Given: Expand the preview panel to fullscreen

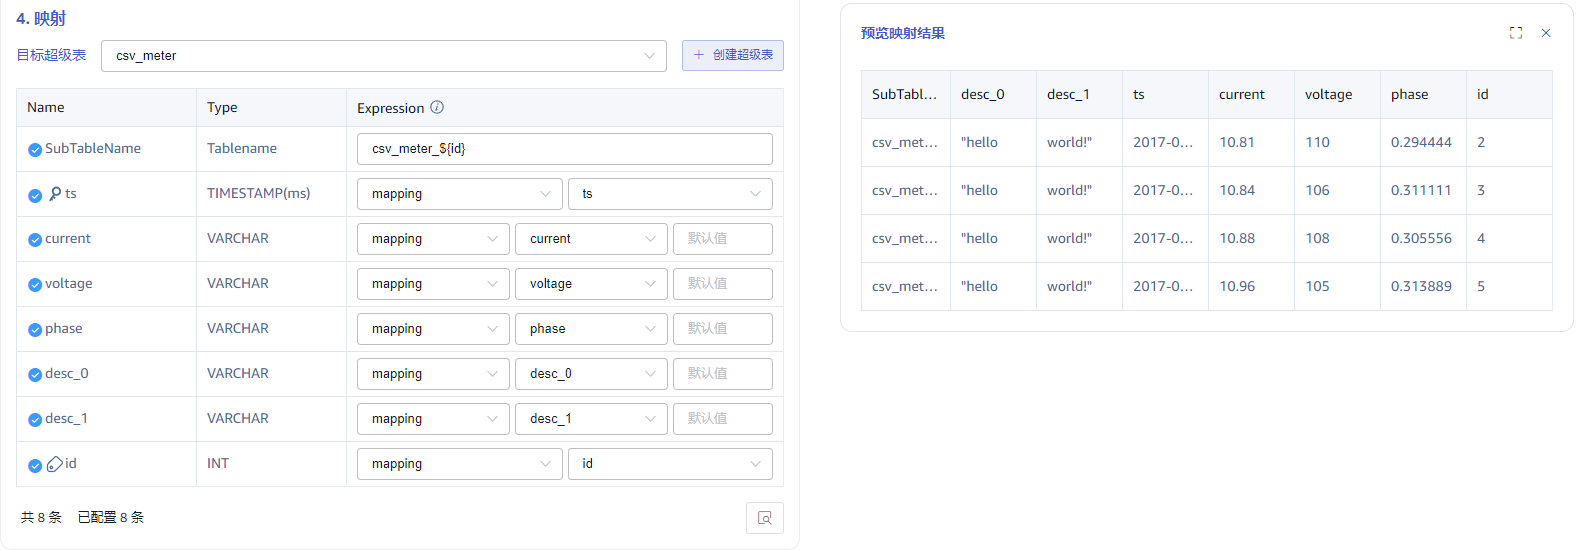Looking at the screenshot, I should tap(1515, 33).
